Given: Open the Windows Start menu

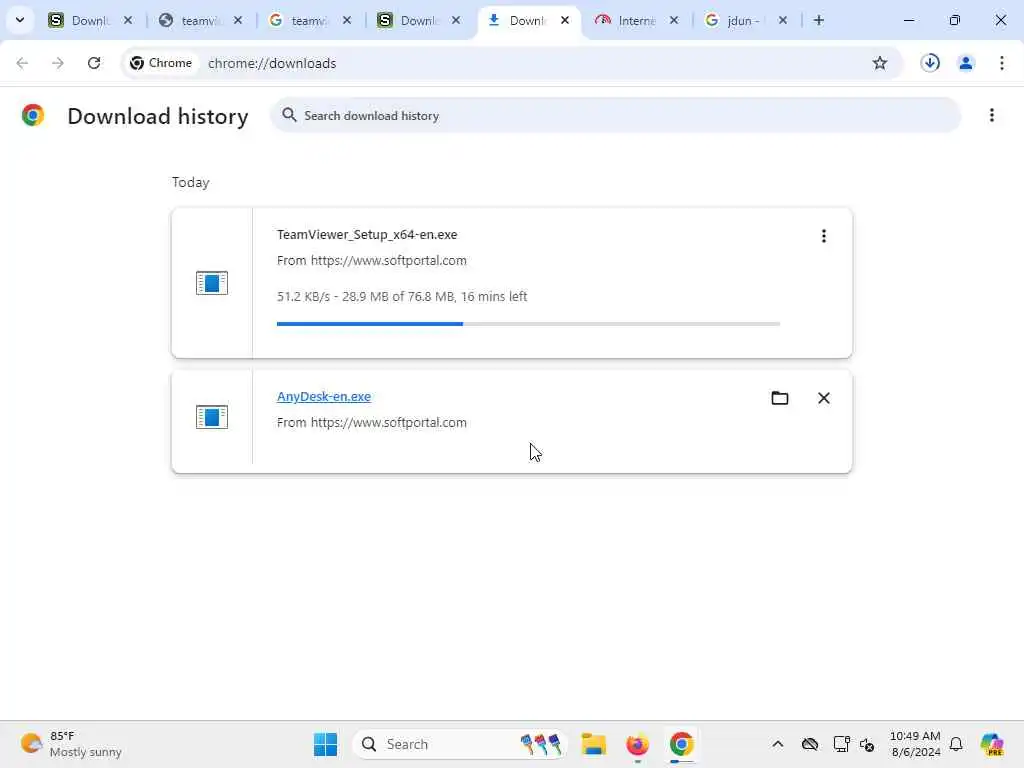Looking at the screenshot, I should pyautogui.click(x=325, y=744).
